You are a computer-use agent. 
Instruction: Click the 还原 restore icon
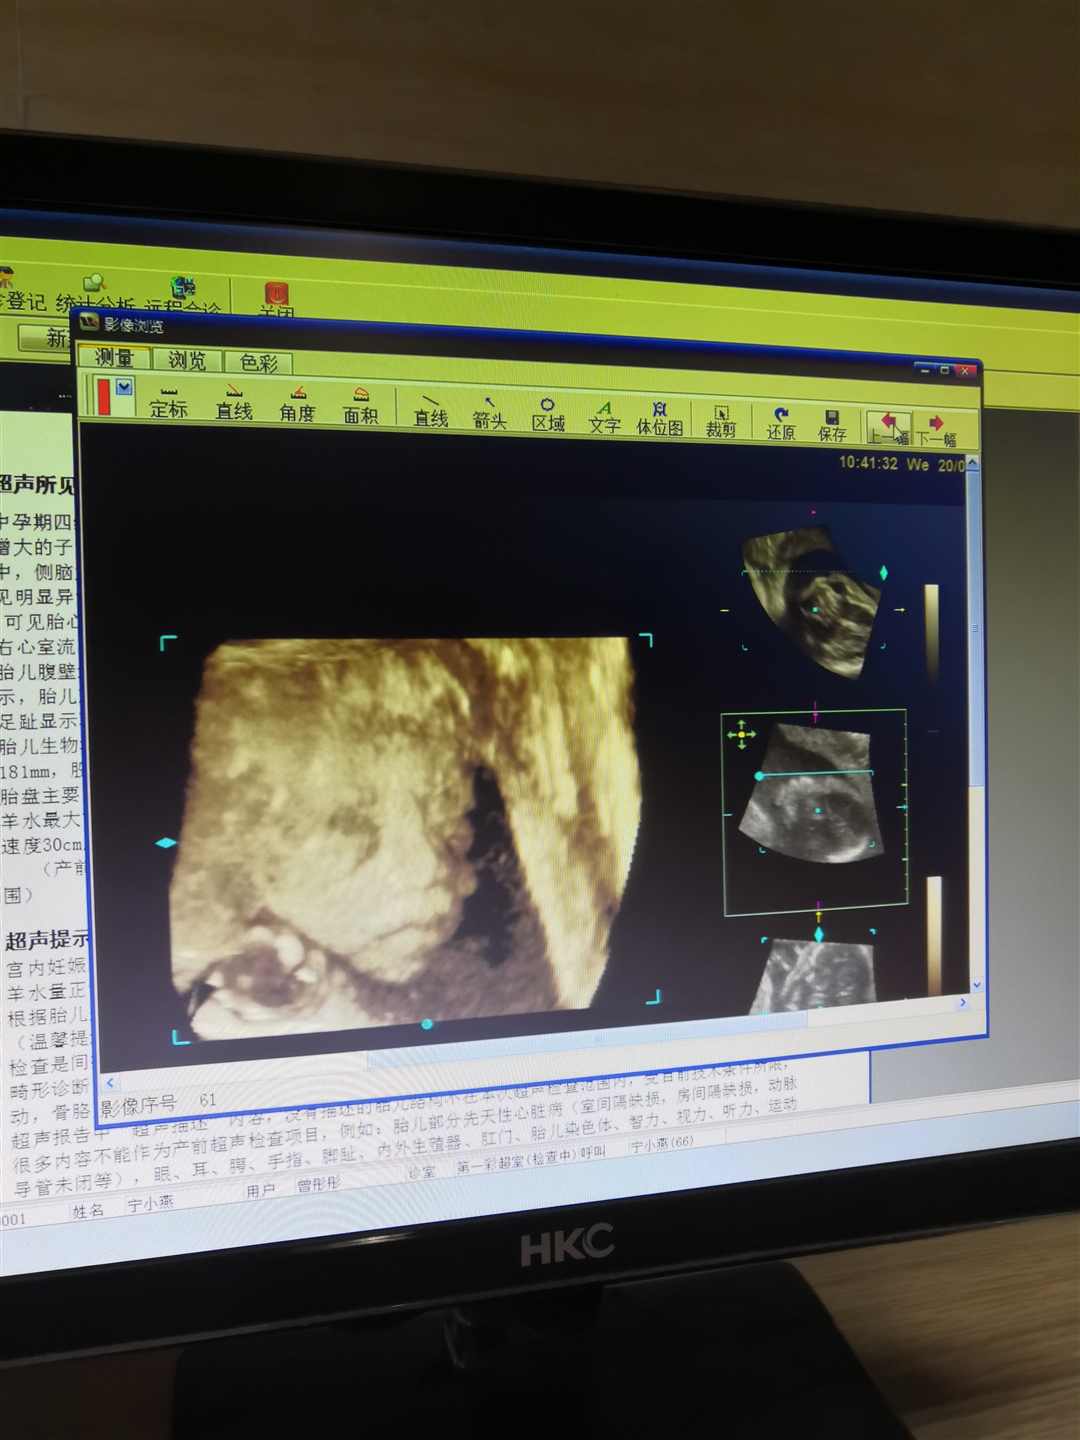[x=781, y=424]
